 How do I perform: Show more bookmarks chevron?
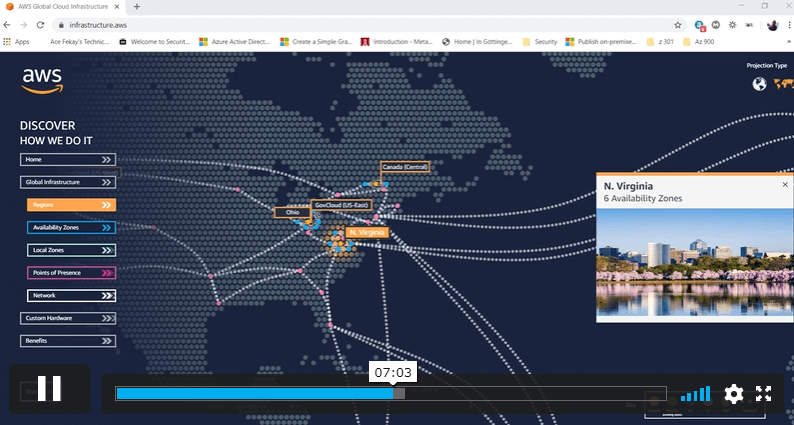(789, 42)
